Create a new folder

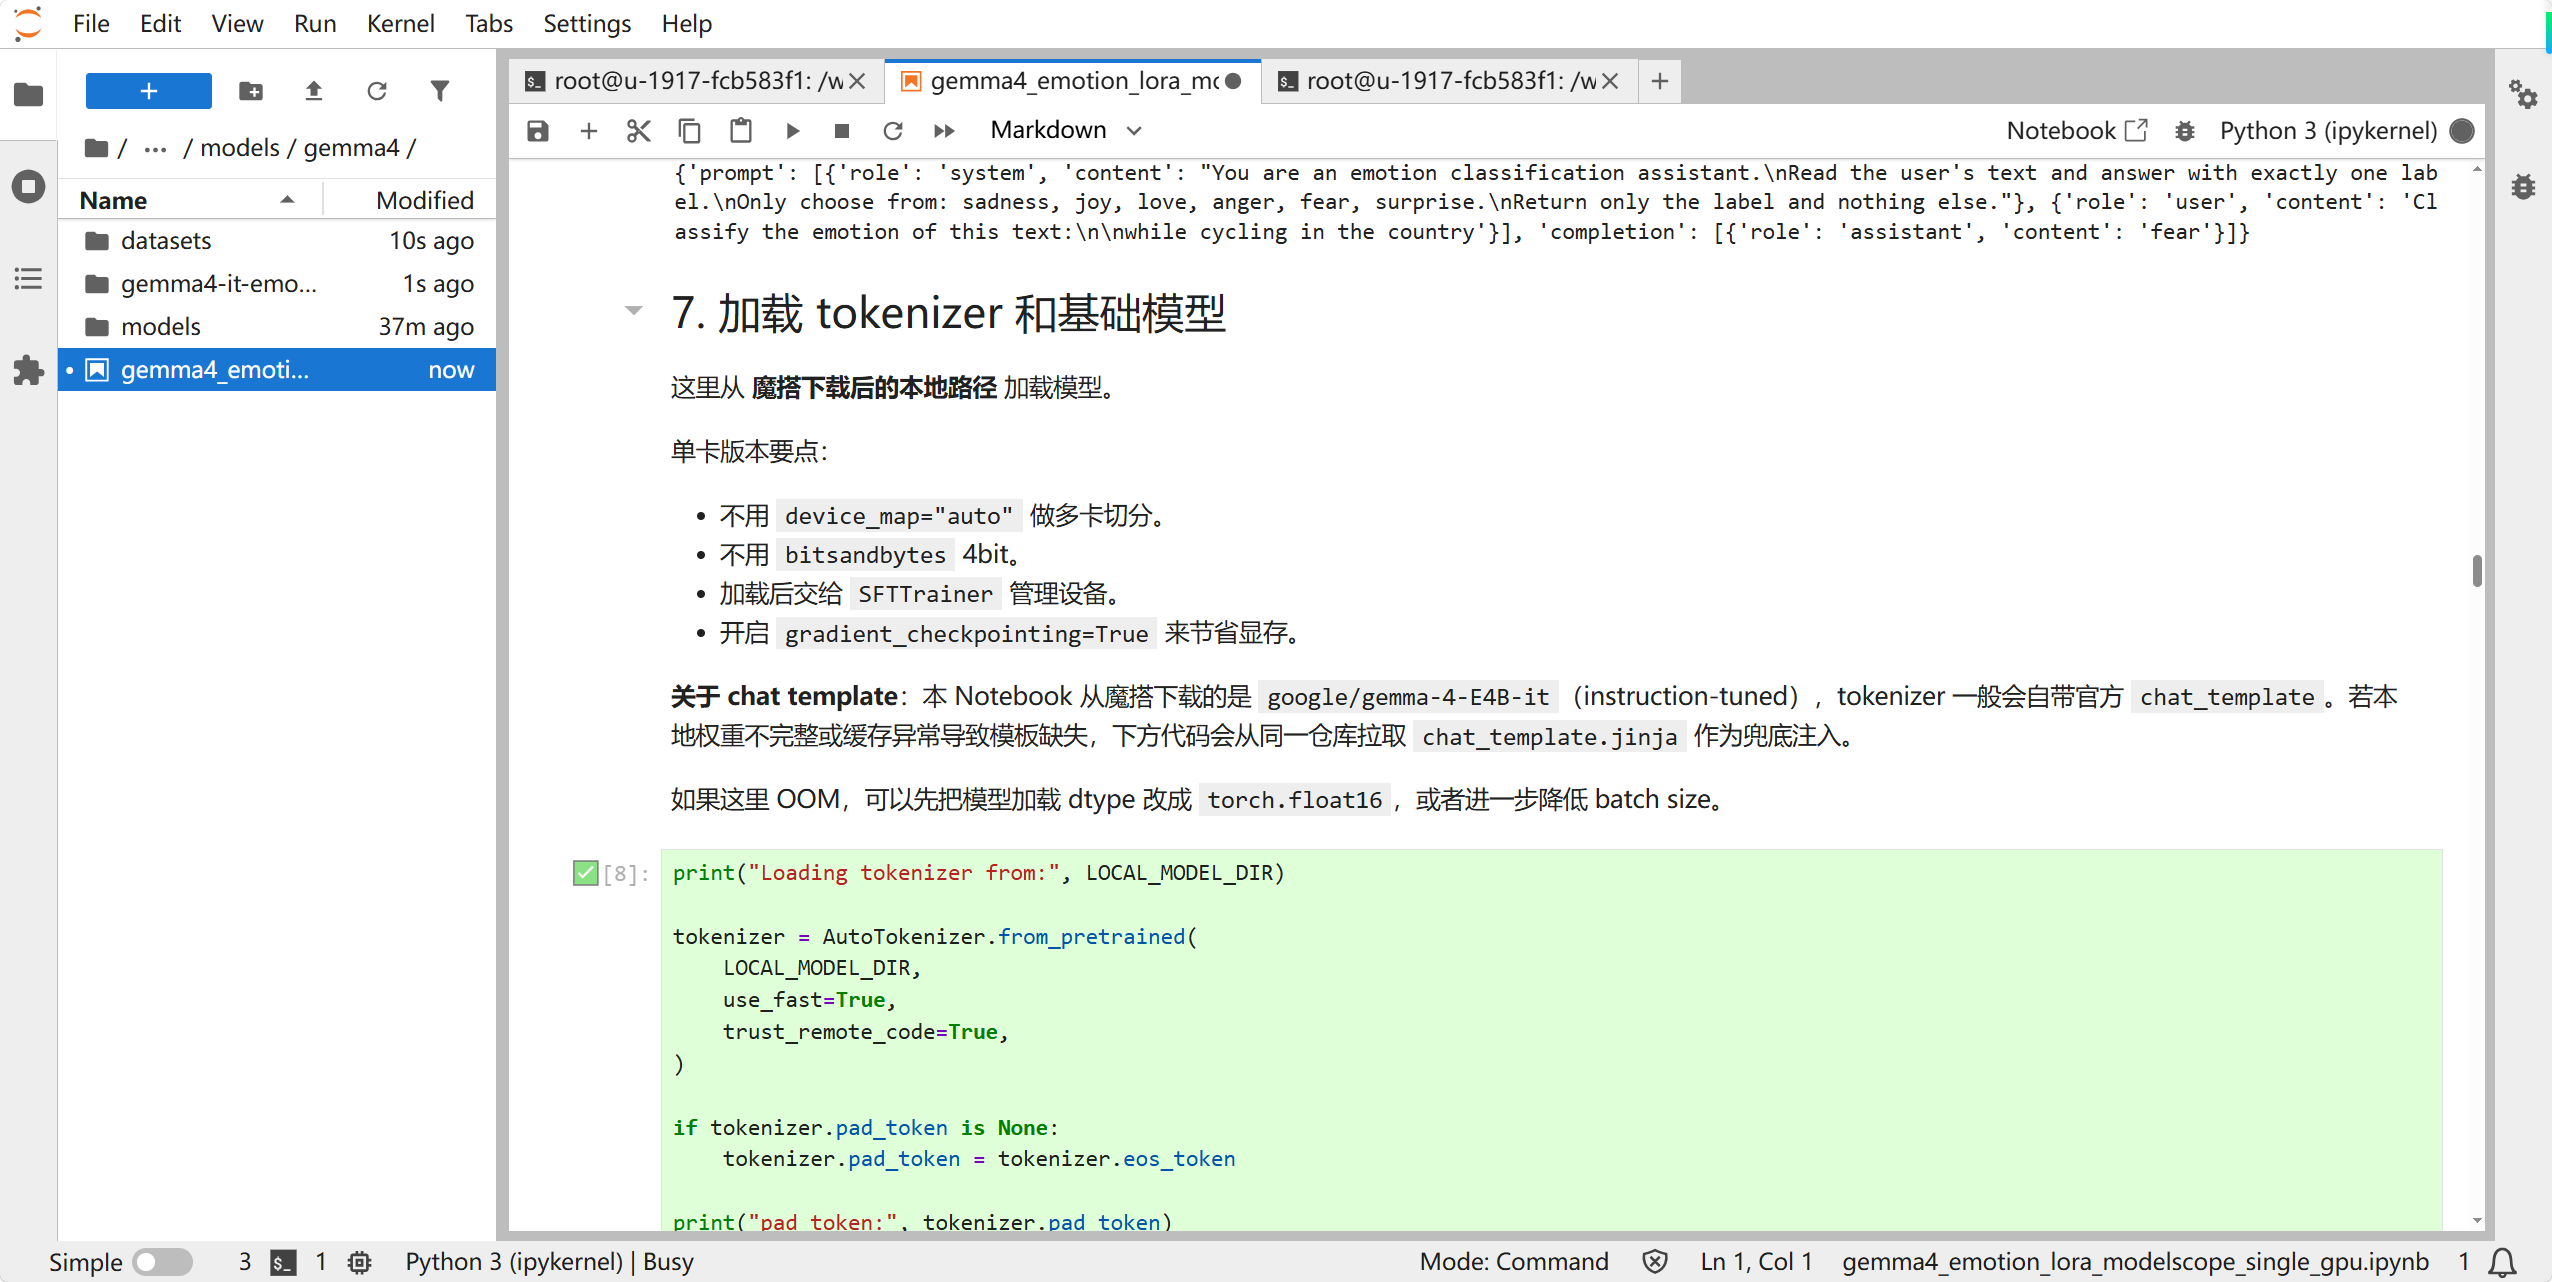click(251, 91)
